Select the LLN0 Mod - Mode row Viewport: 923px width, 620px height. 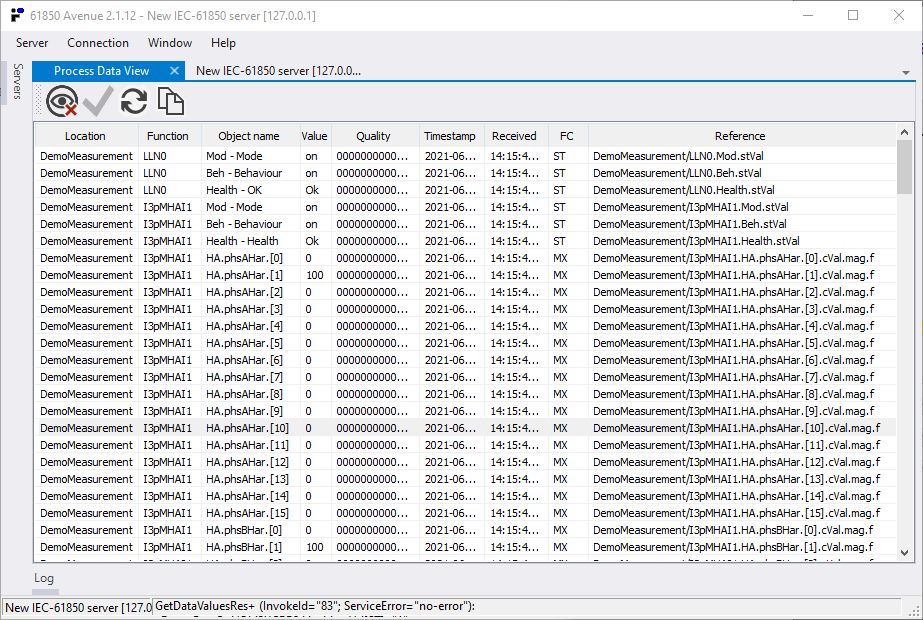pyautogui.click(x=465, y=156)
